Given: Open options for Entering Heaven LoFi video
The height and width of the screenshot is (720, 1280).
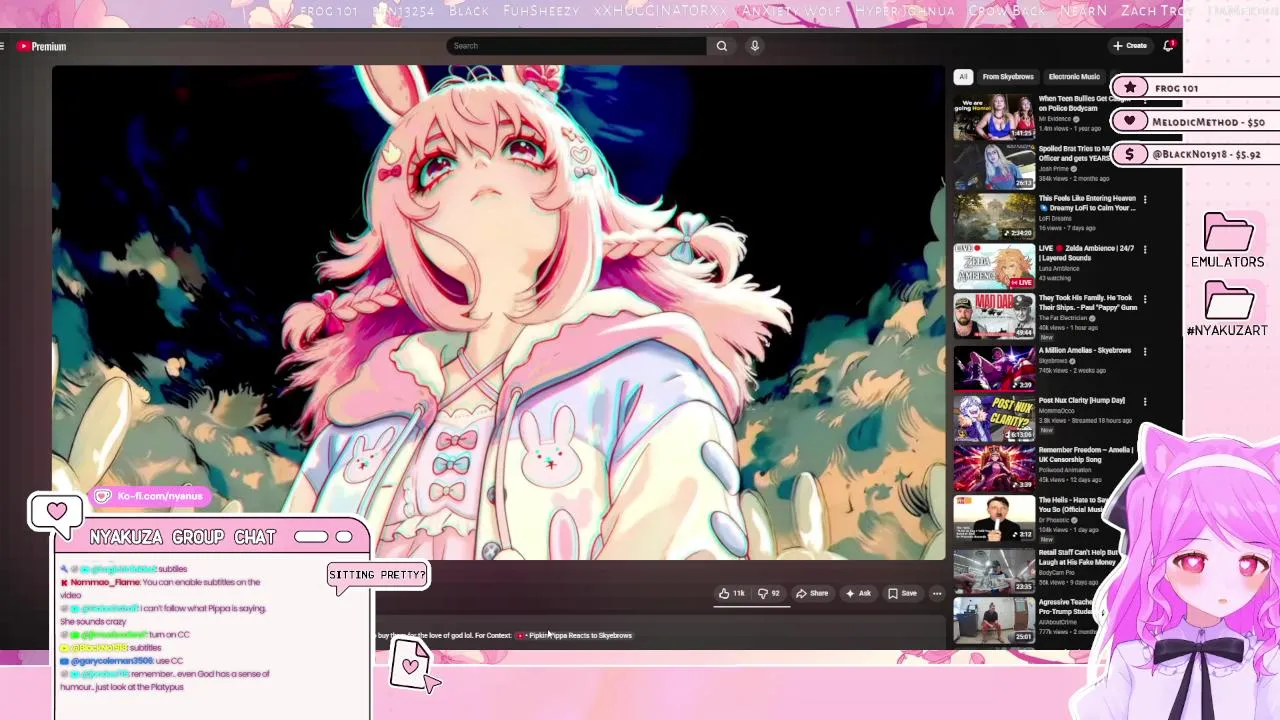Looking at the screenshot, I should point(1145,199).
